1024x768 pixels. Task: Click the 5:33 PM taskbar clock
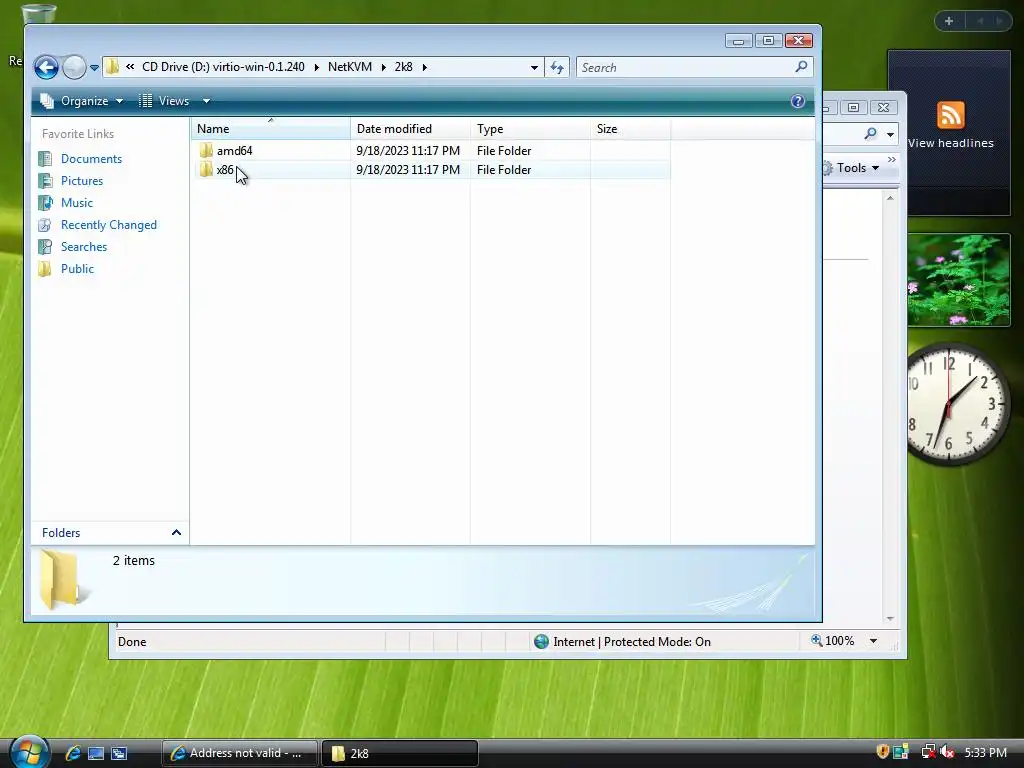tap(985, 753)
